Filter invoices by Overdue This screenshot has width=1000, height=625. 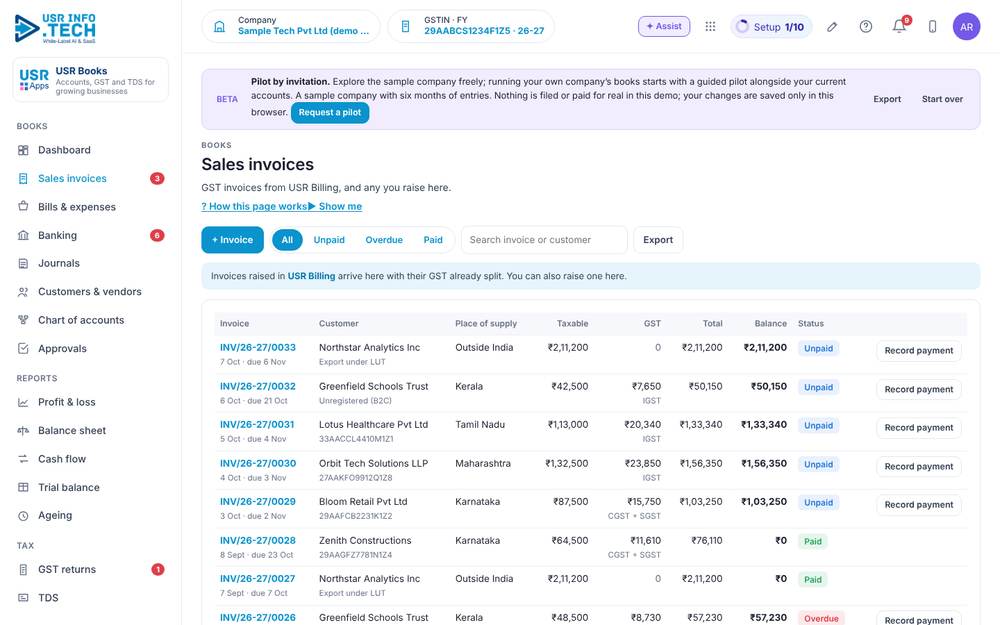pyautogui.click(x=384, y=240)
